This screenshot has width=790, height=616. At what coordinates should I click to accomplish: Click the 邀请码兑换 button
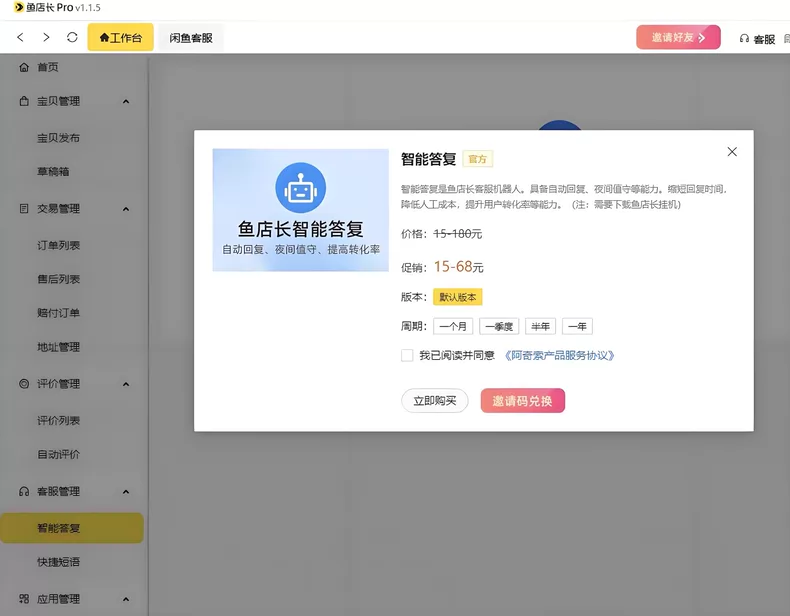[522, 401]
